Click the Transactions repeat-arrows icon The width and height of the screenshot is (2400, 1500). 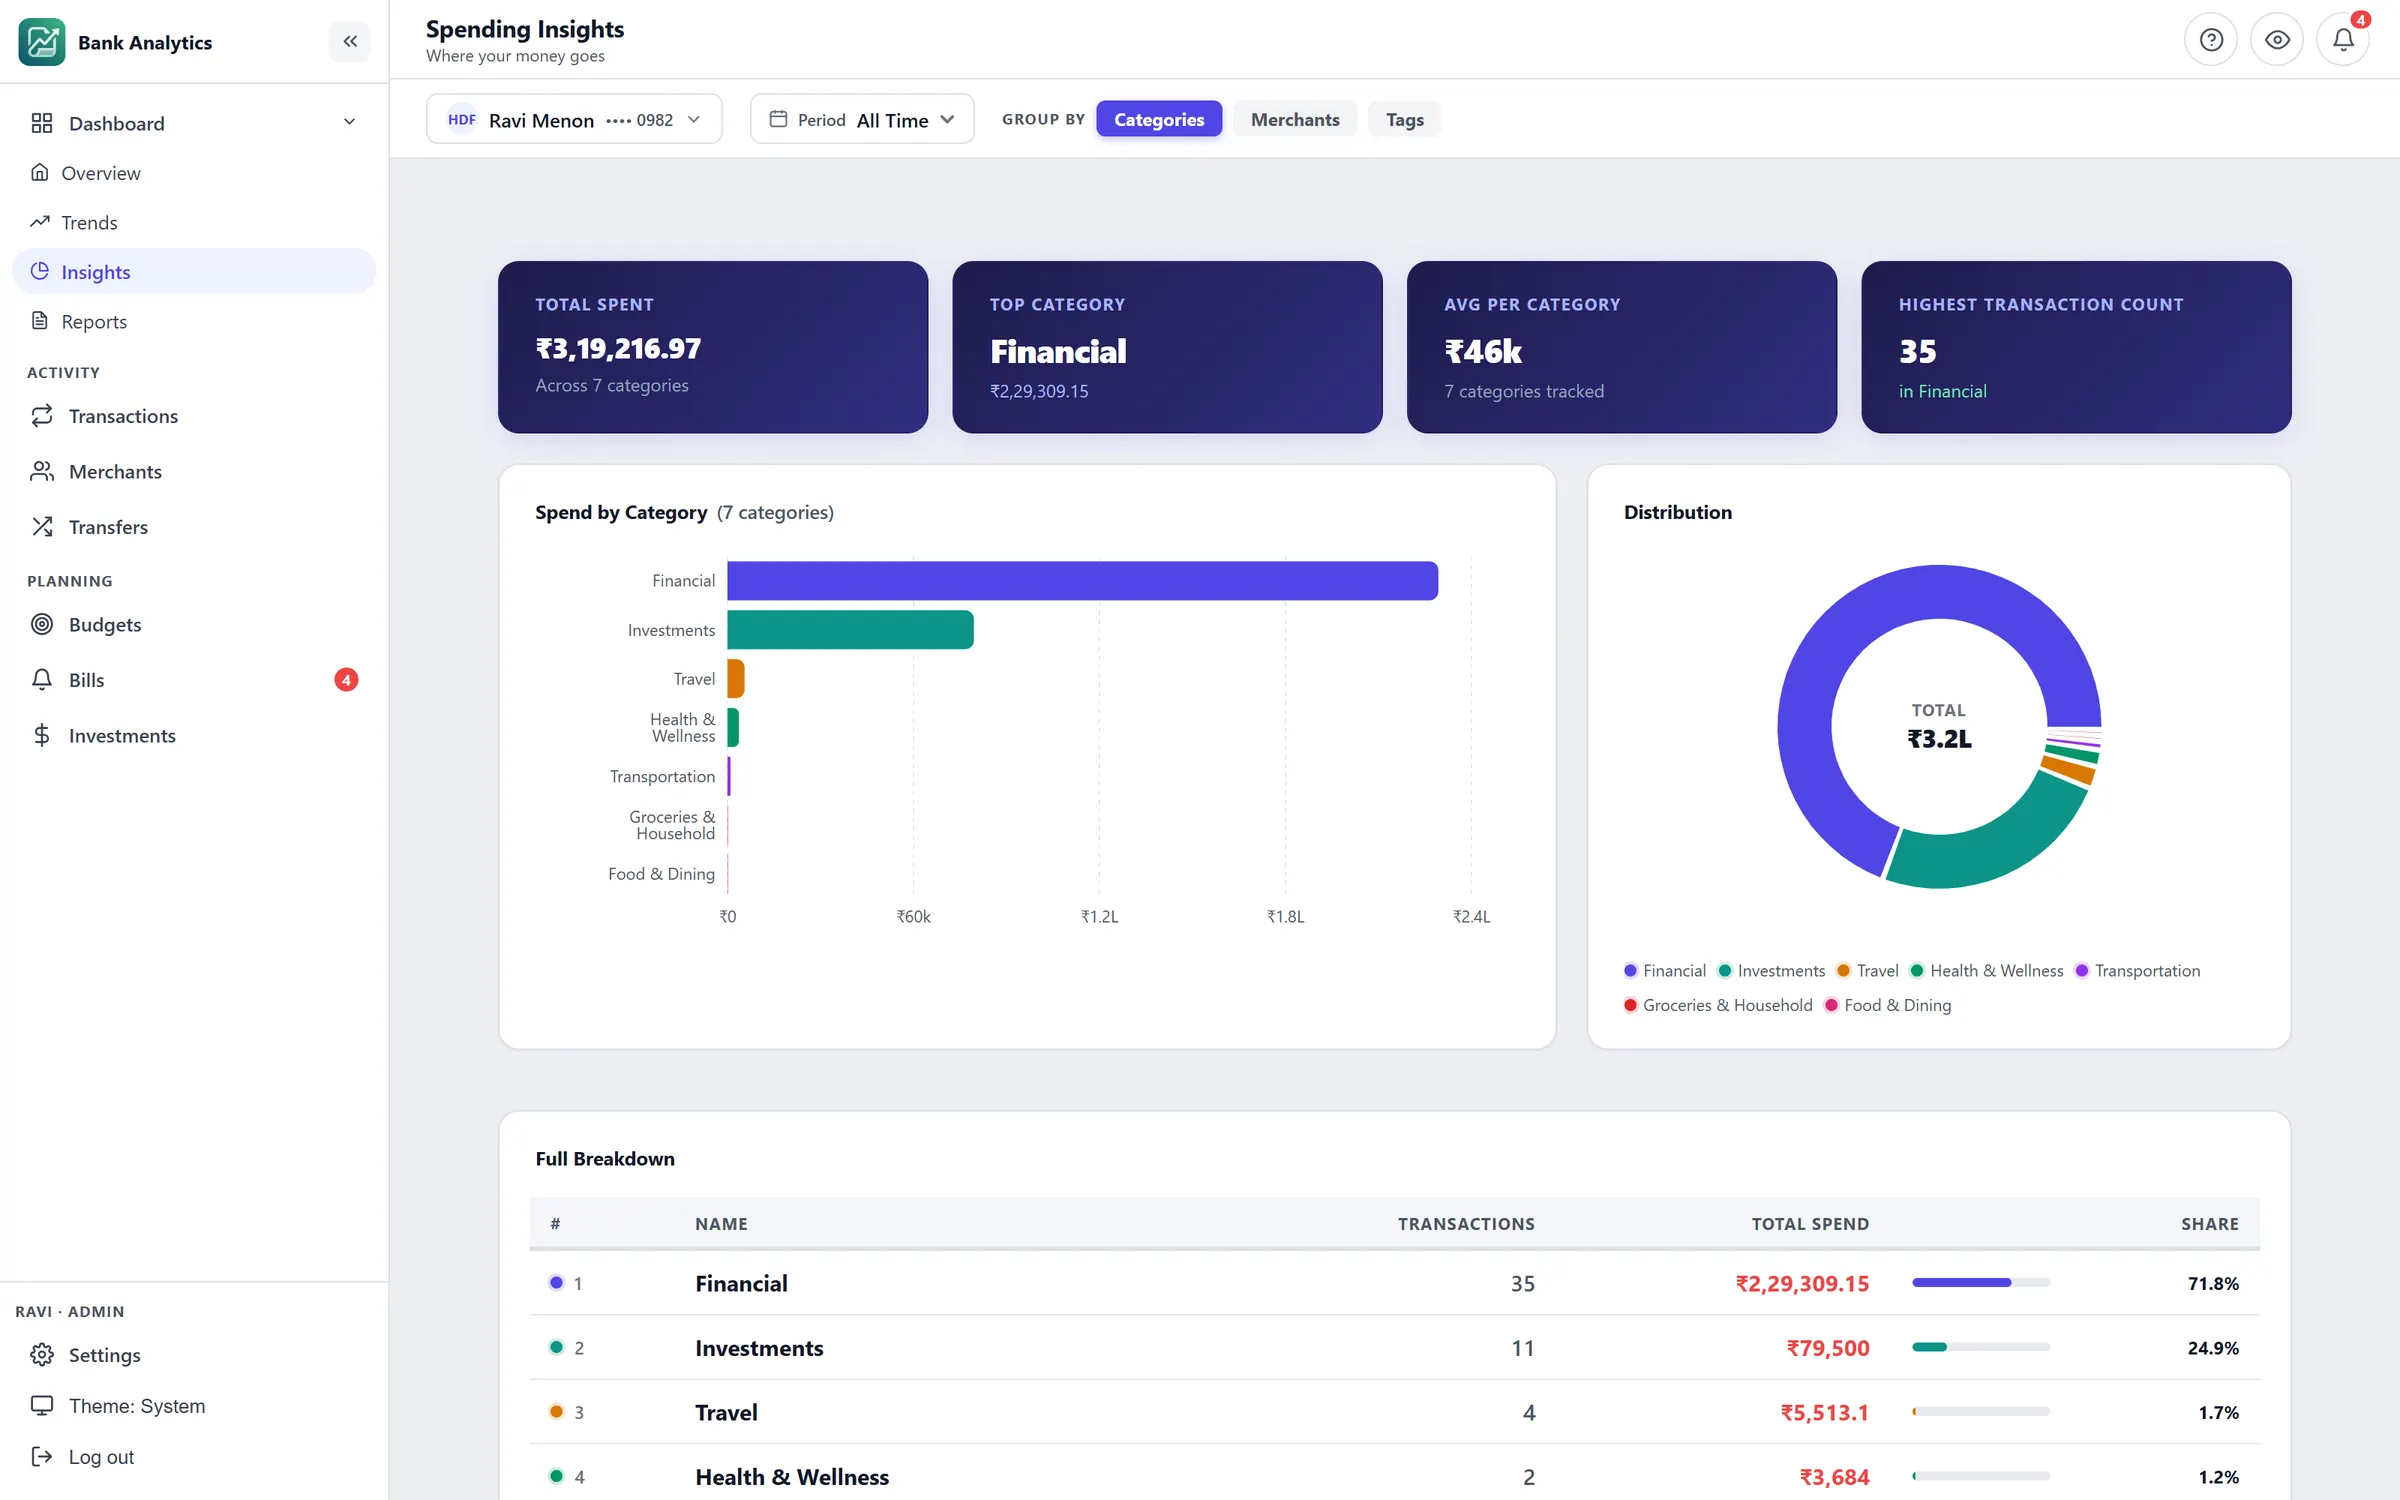[x=42, y=416]
